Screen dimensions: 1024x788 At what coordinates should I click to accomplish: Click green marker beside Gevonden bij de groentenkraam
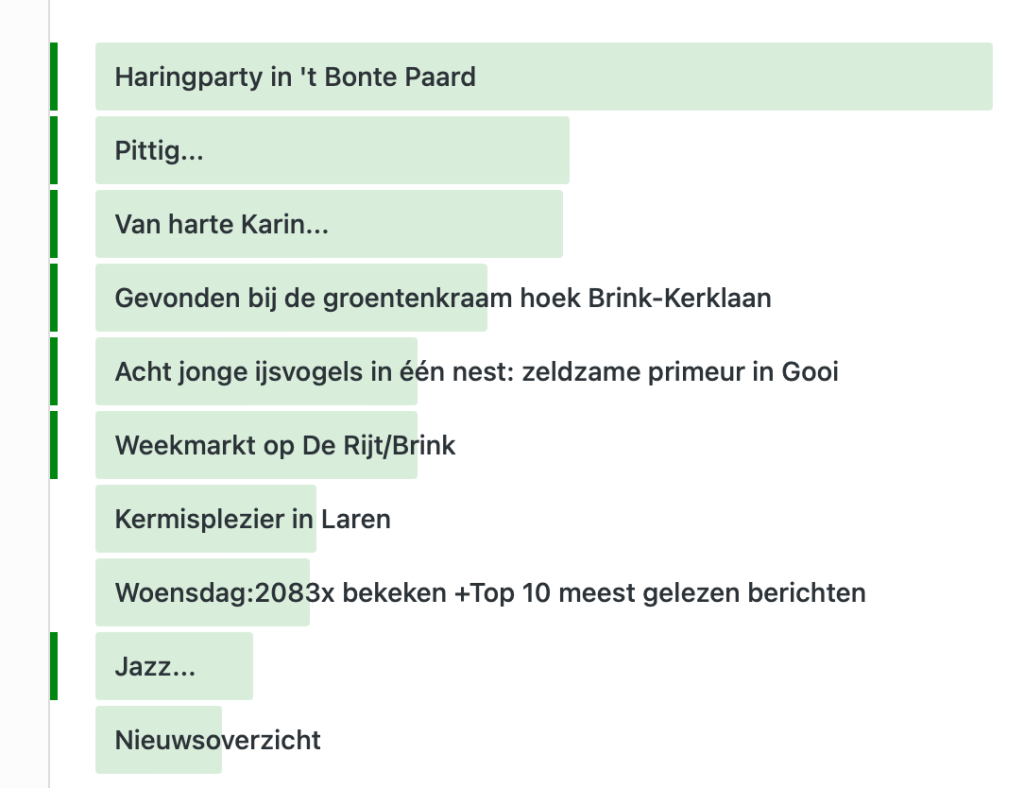(54, 298)
